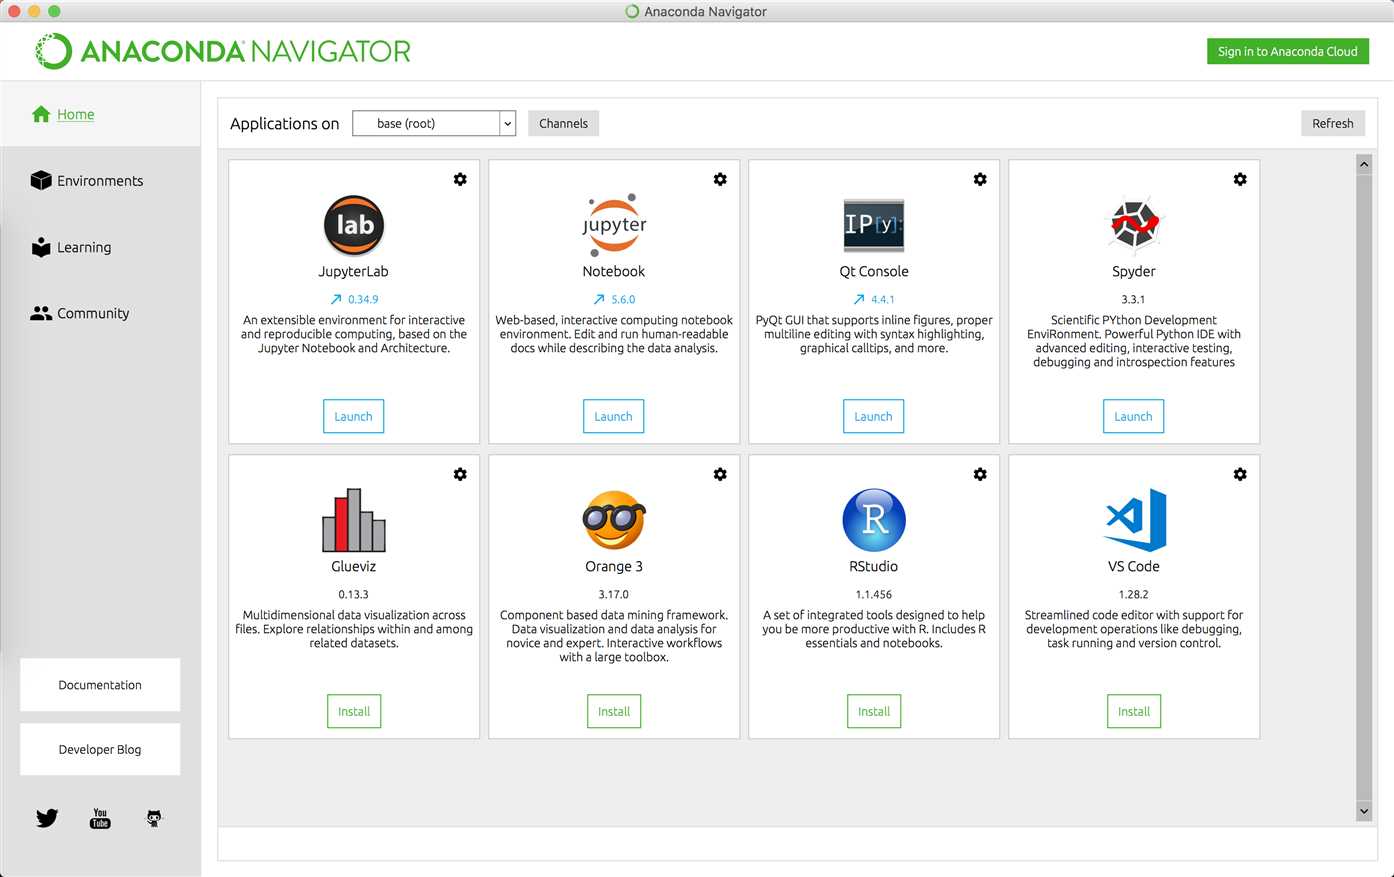This screenshot has width=1394, height=877.
Task: Click RStudio version 1.1.456 text
Action: (873, 594)
